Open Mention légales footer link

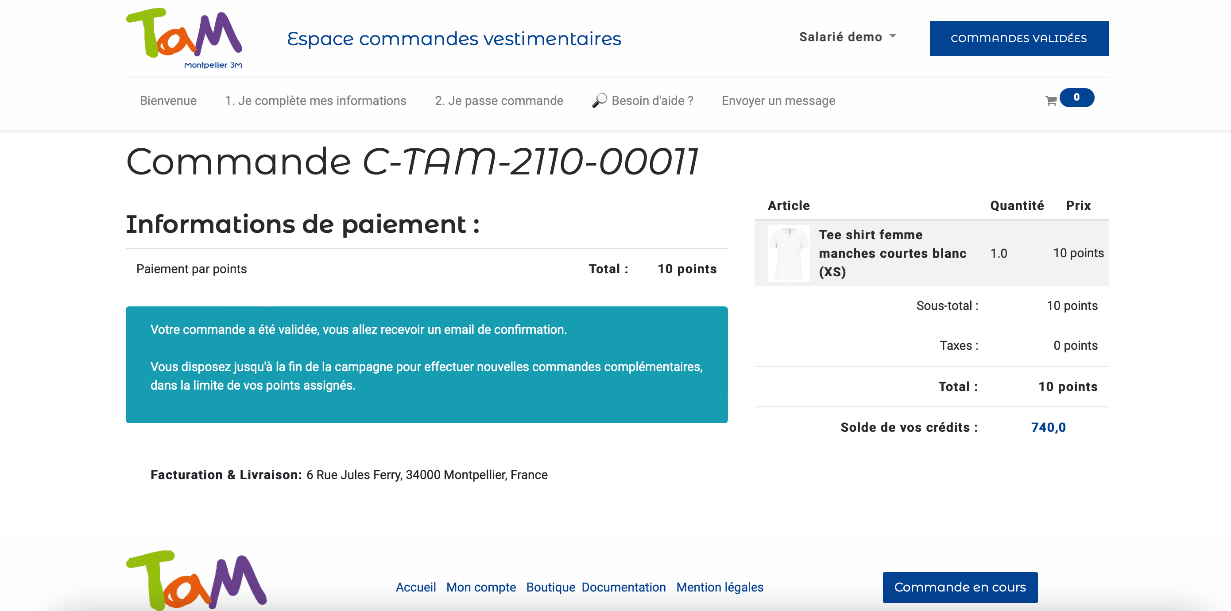point(719,588)
